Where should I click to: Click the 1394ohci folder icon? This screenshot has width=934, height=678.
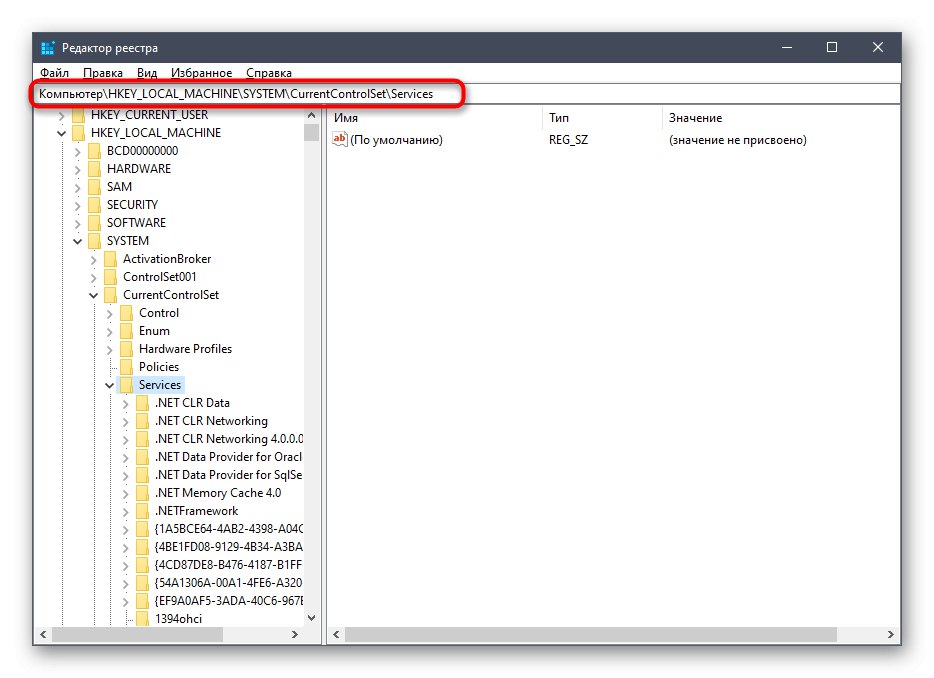(142, 618)
